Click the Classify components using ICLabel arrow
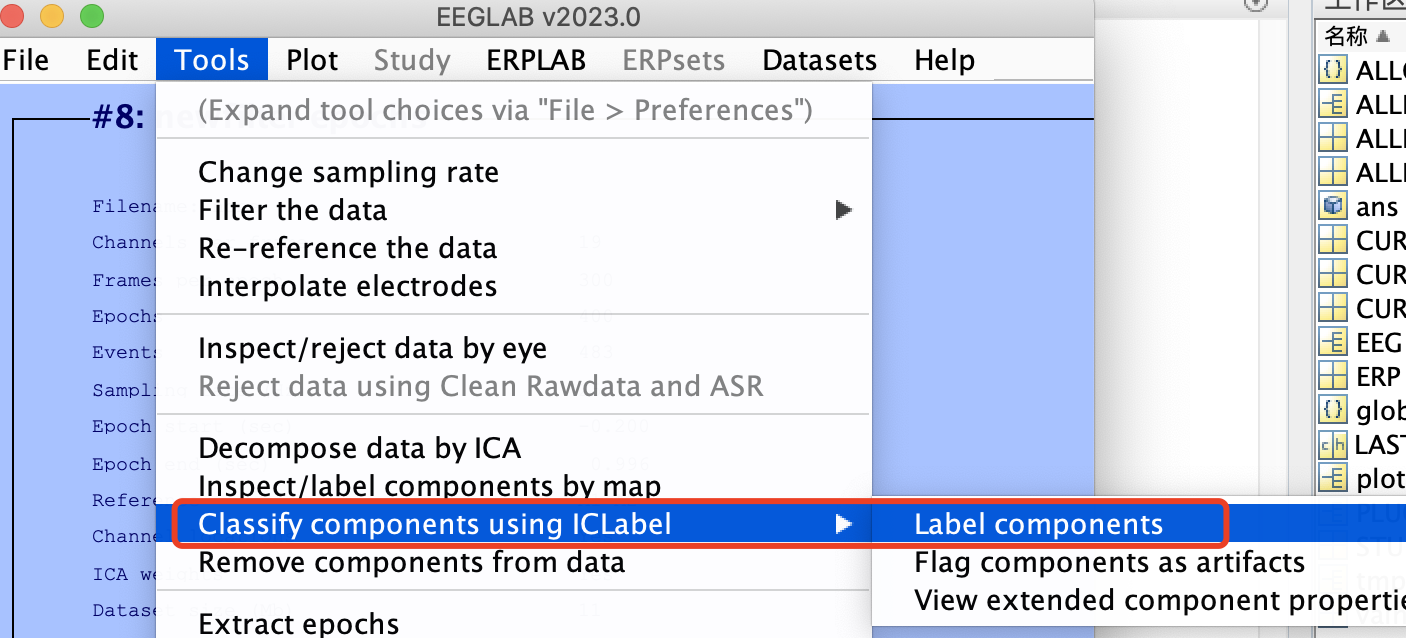 844,524
